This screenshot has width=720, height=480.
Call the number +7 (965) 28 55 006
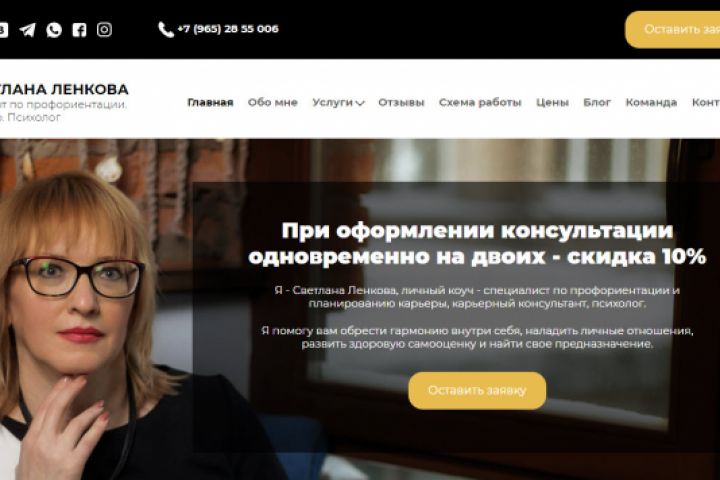pos(228,29)
